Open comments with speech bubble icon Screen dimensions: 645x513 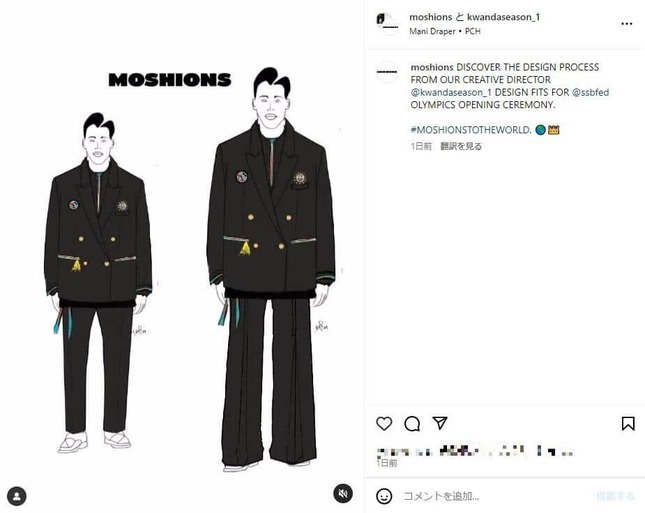coord(412,423)
